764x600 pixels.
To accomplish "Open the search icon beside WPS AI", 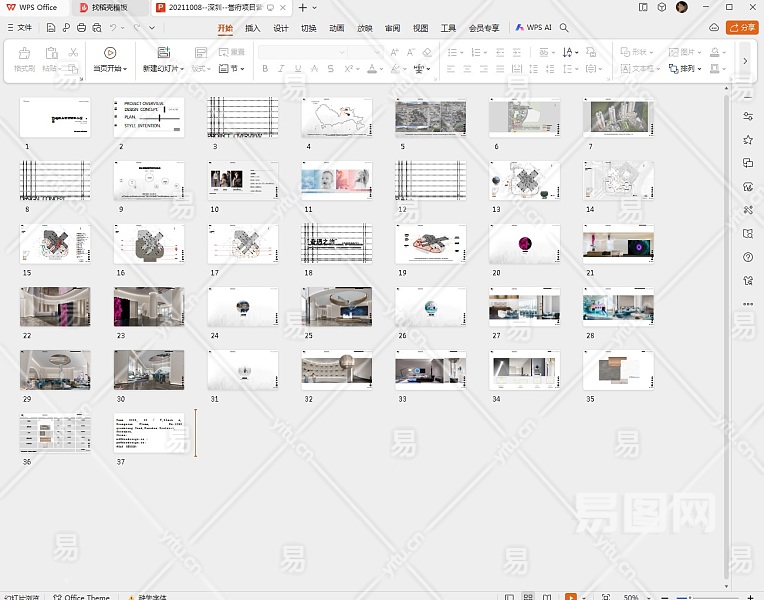I will click(564, 28).
